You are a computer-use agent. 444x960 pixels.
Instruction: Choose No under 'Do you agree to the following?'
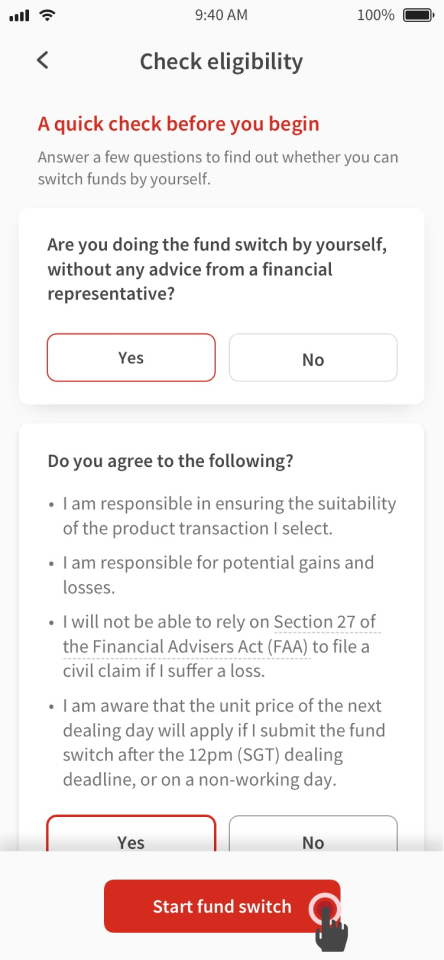tap(313, 833)
